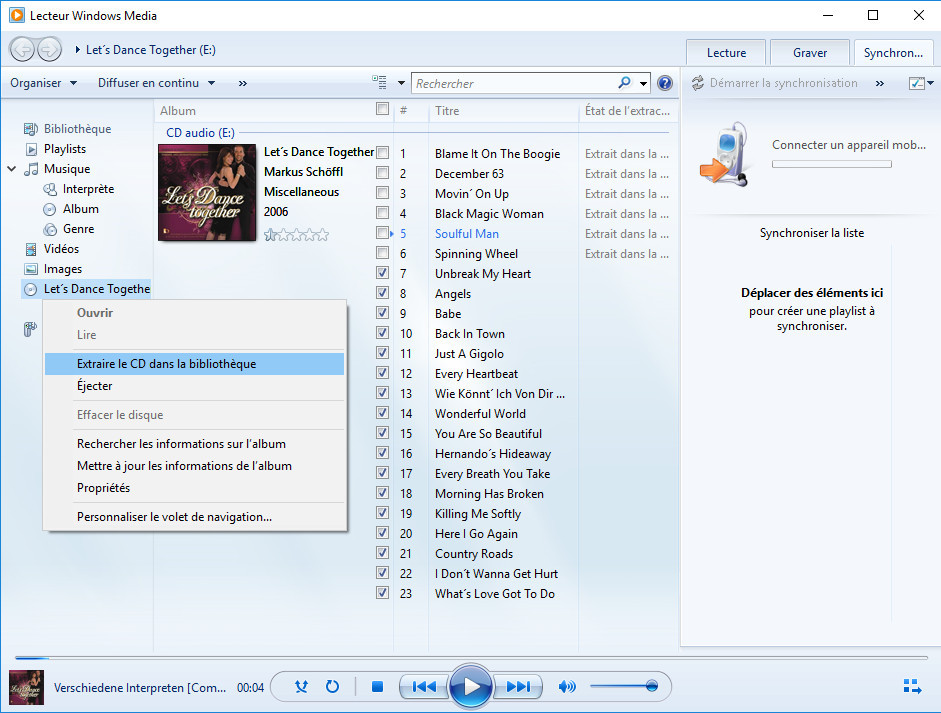The width and height of the screenshot is (941, 713).
Task: Switch to the Synchroniser tab
Action: [x=894, y=53]
